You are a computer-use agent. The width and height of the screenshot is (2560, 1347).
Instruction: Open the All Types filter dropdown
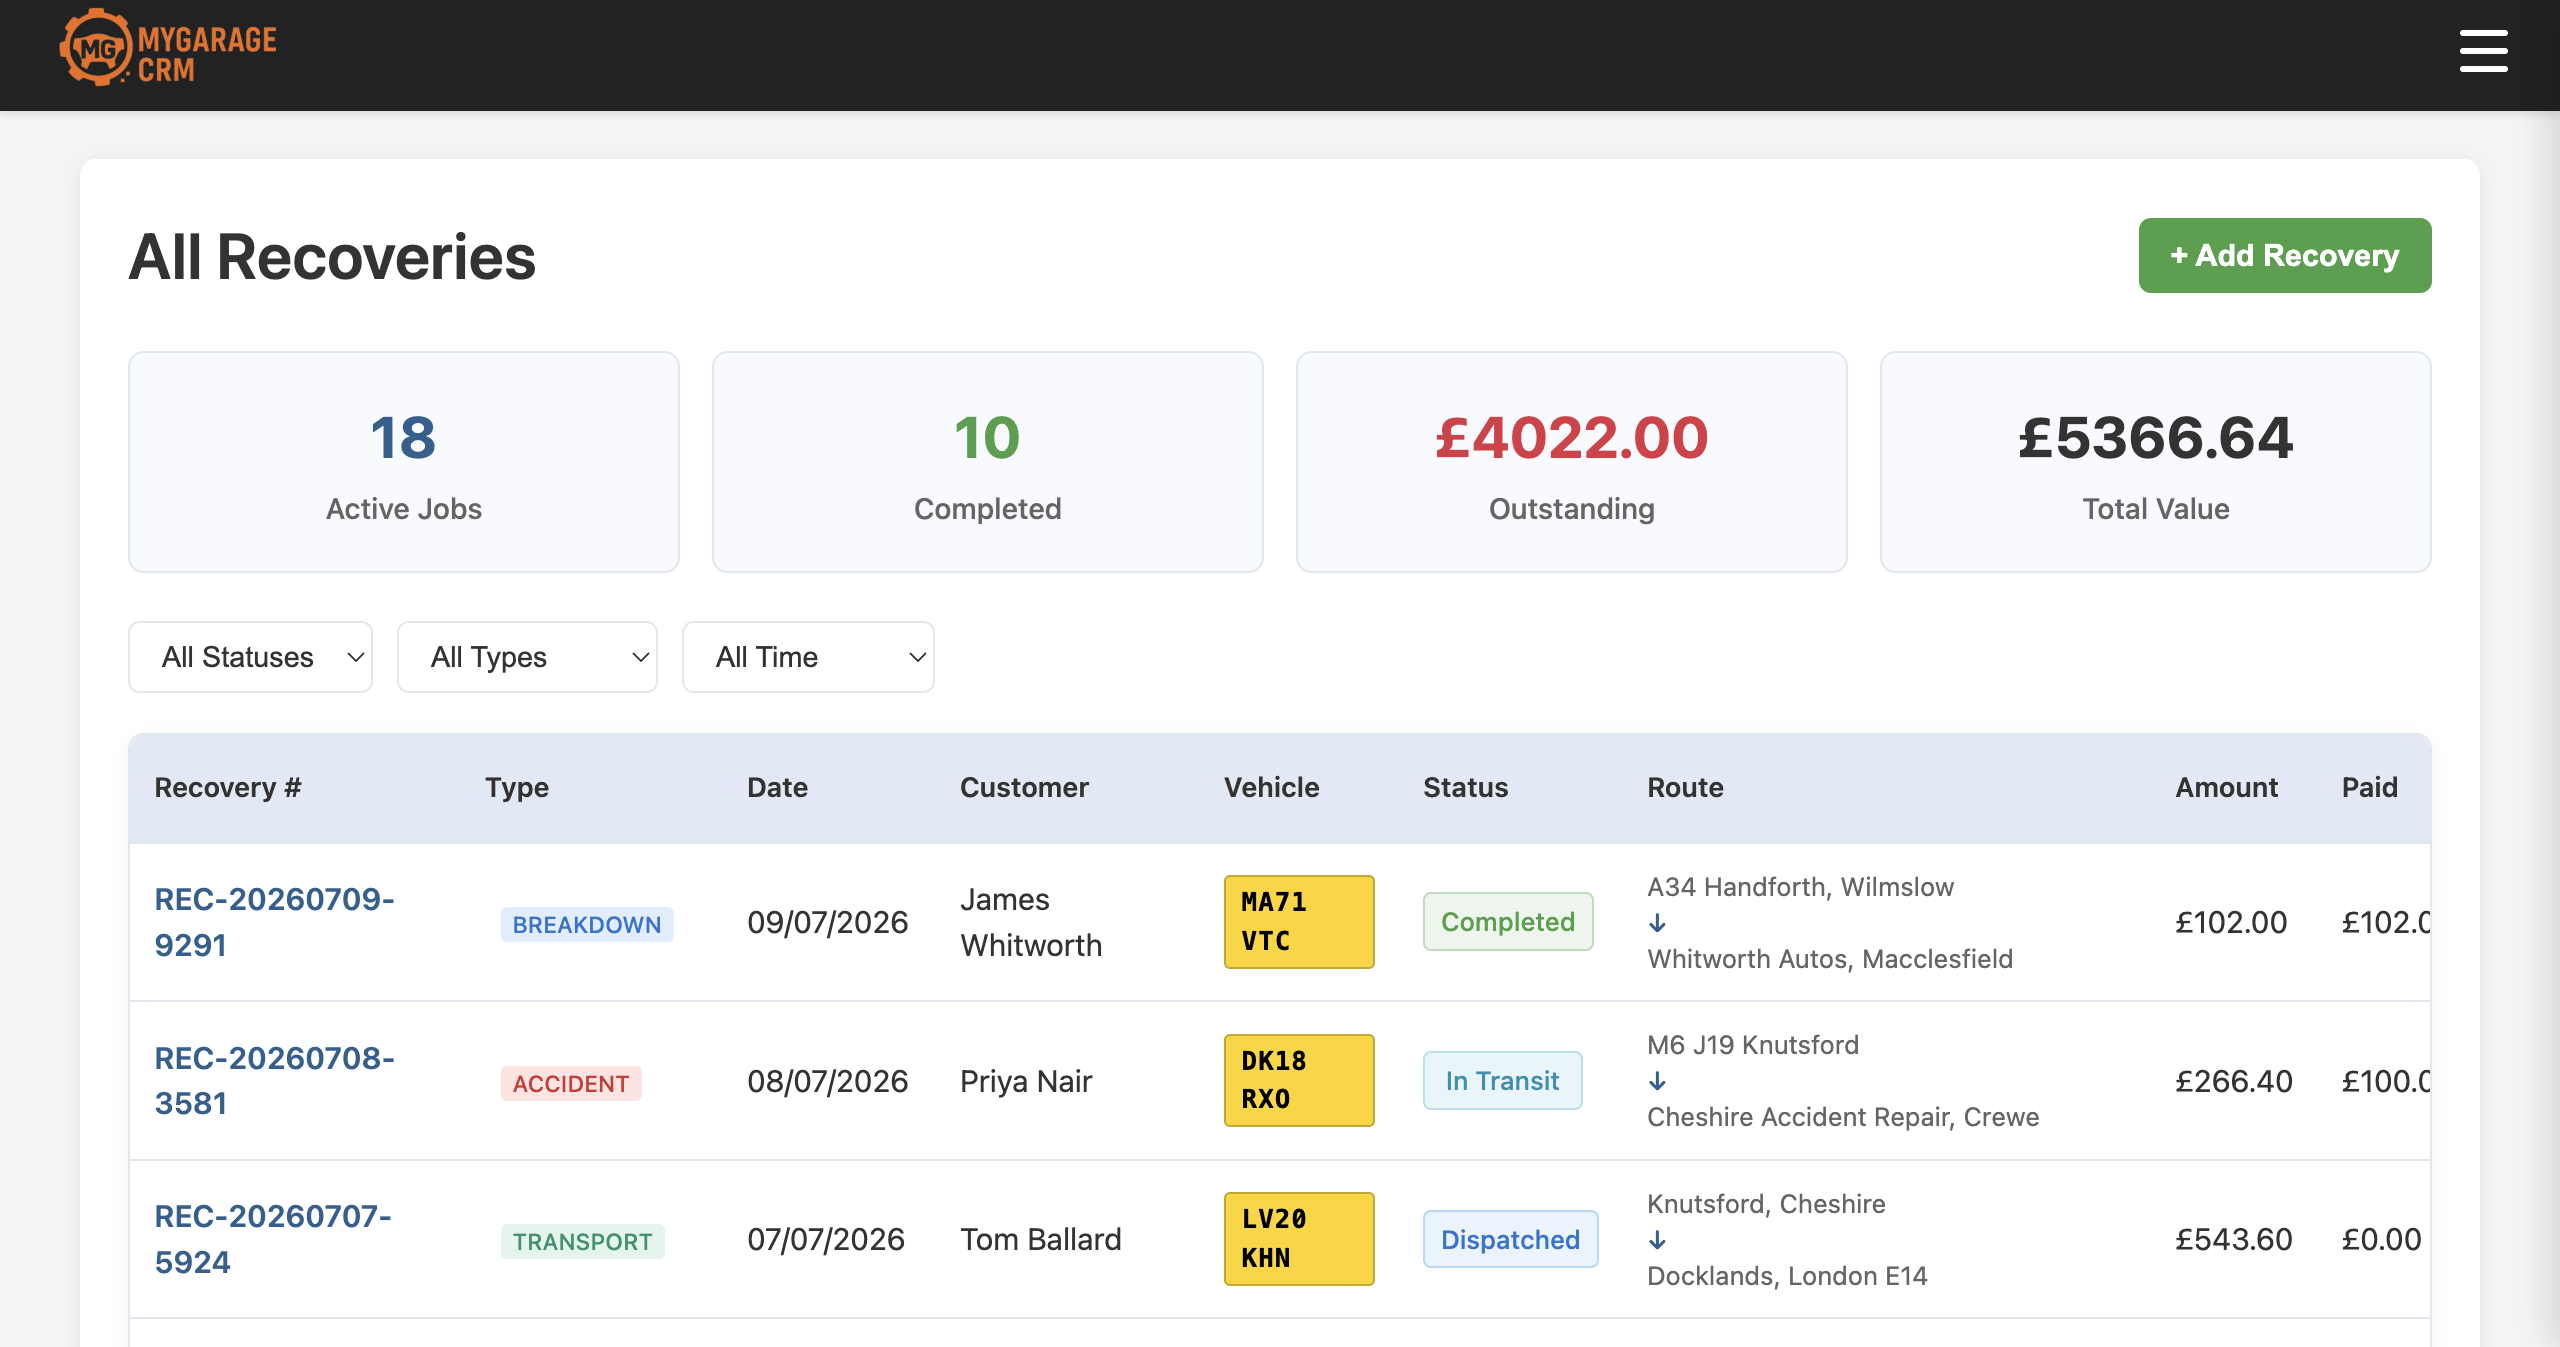[x=527, y=657]
